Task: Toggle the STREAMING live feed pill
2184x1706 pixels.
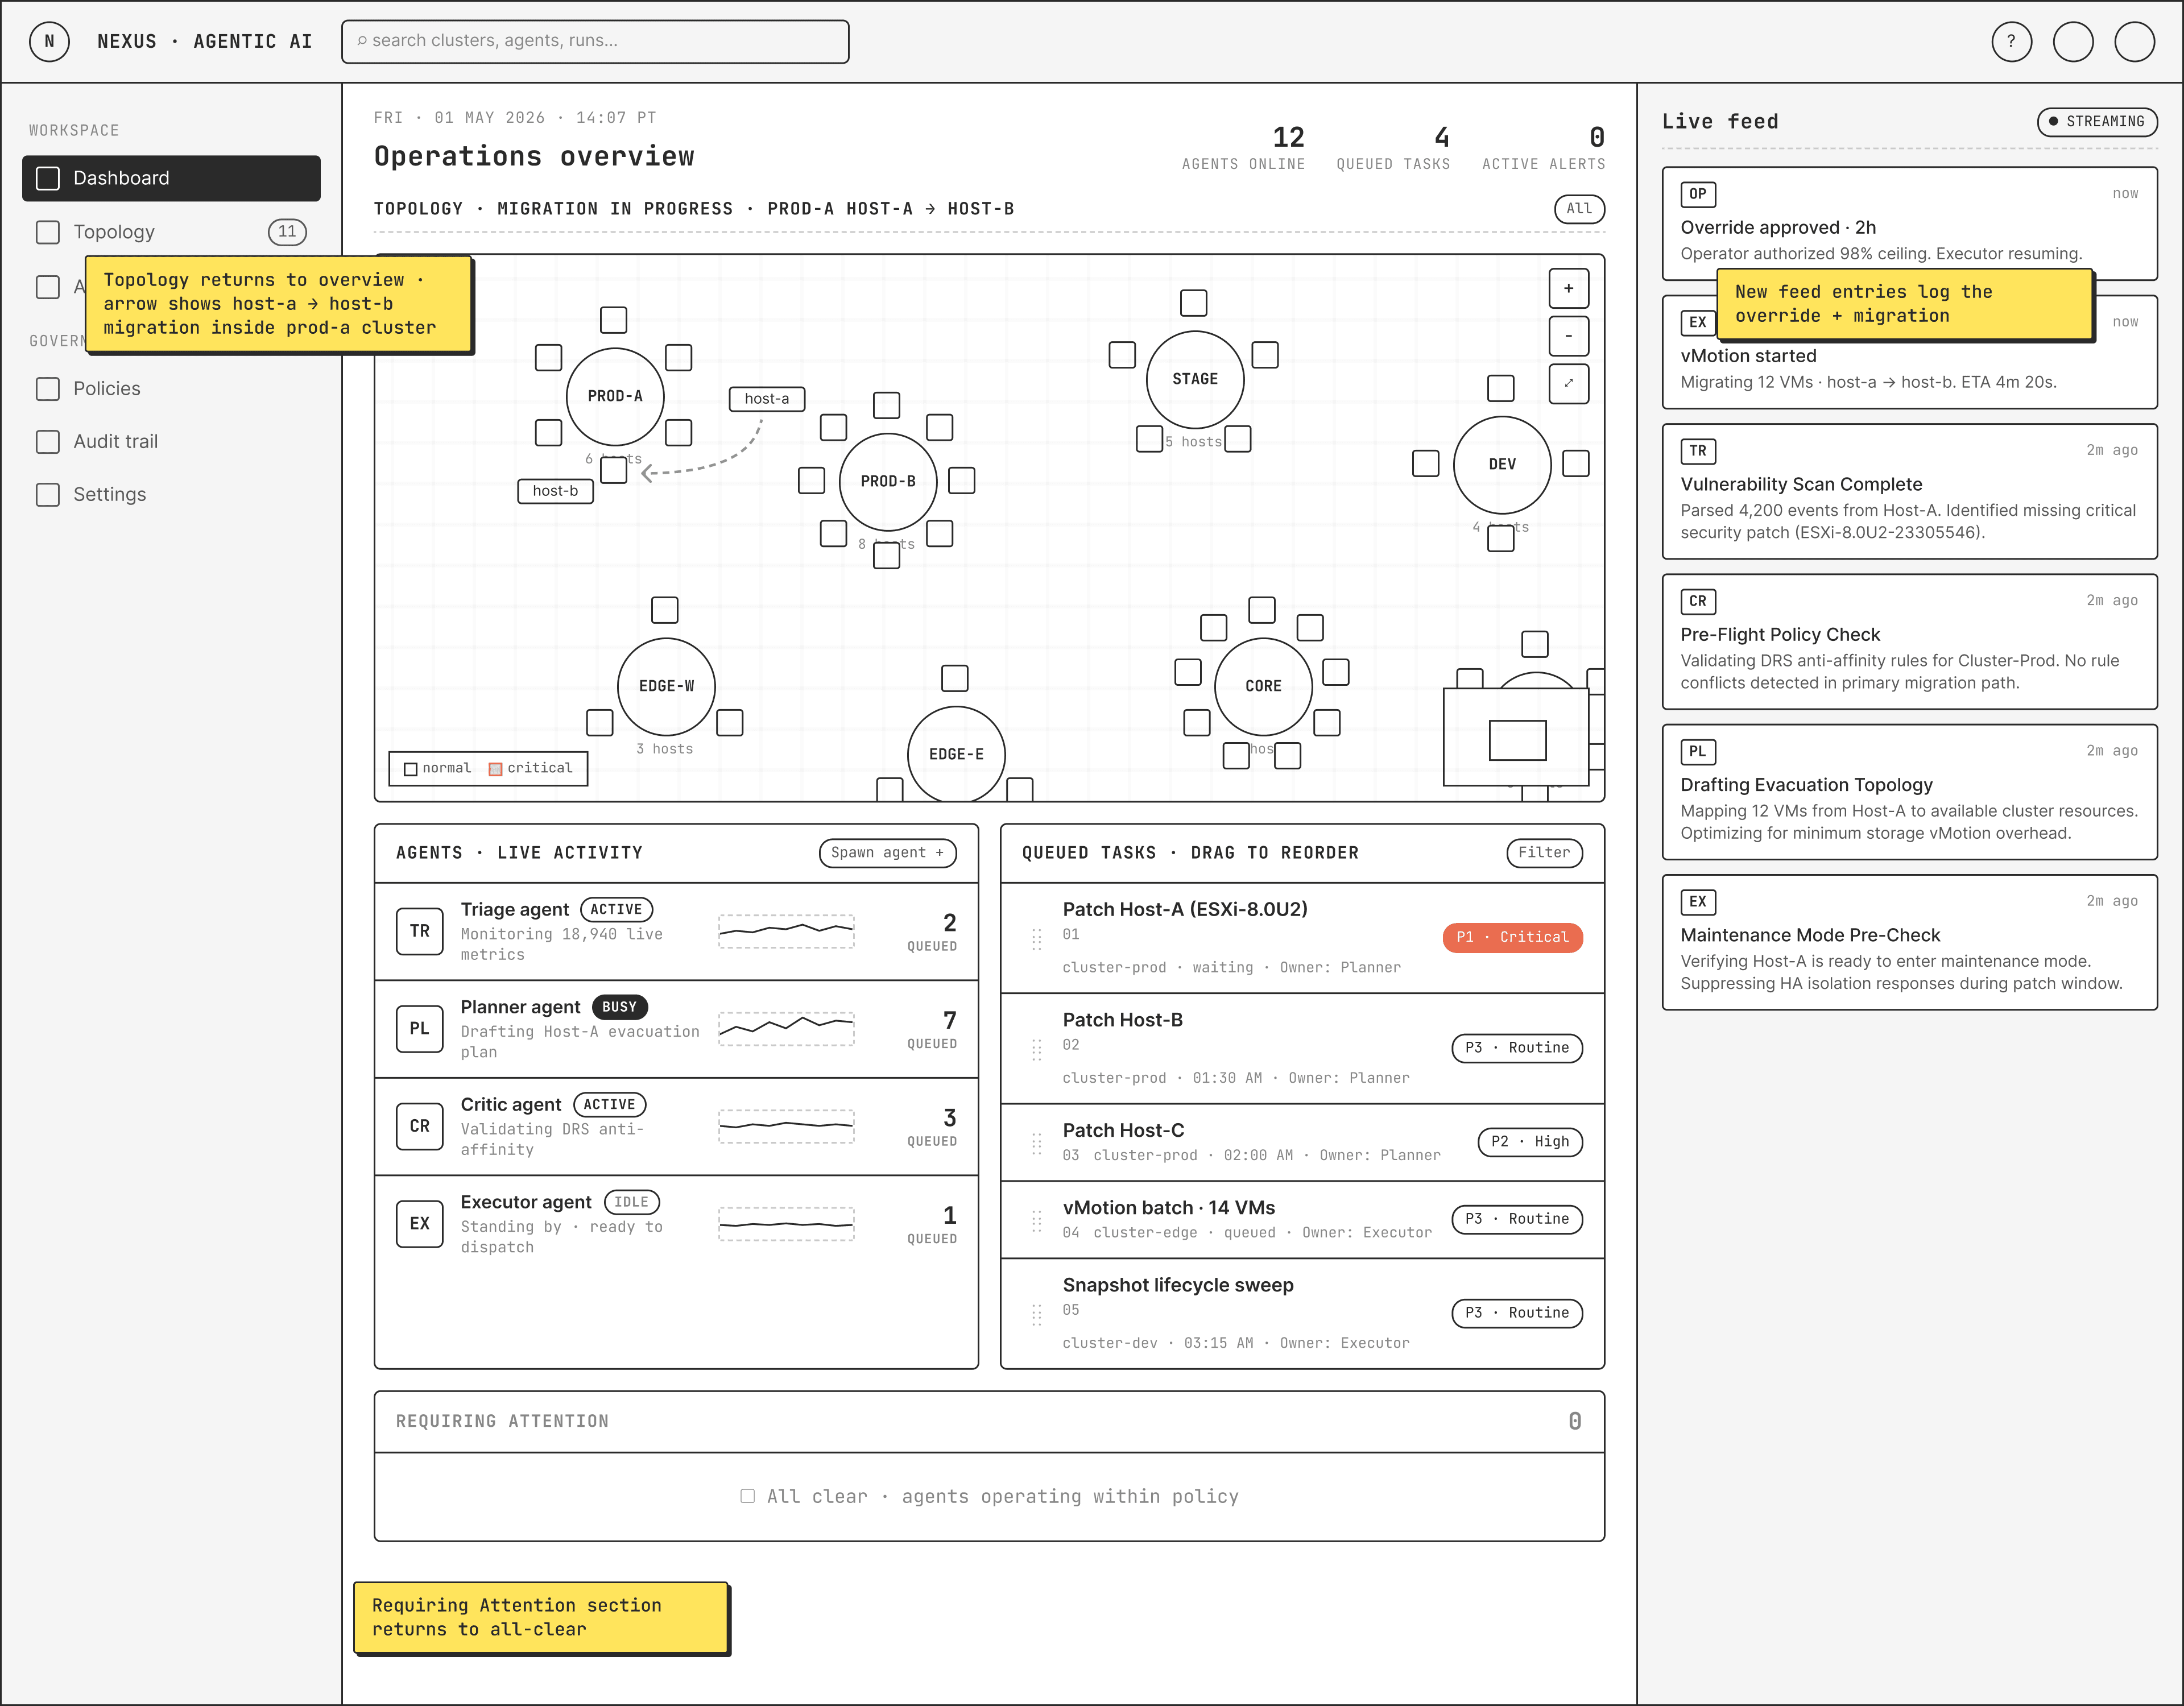Action: click(2097, 122)
